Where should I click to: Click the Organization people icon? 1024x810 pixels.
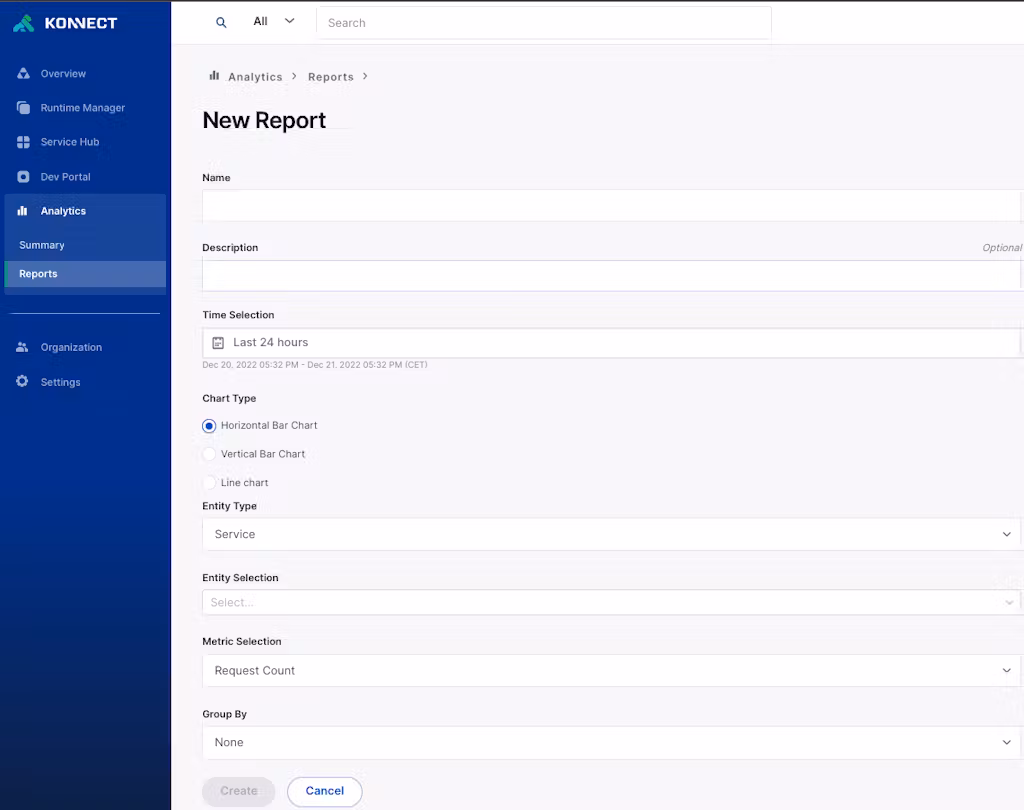[23, 348]
